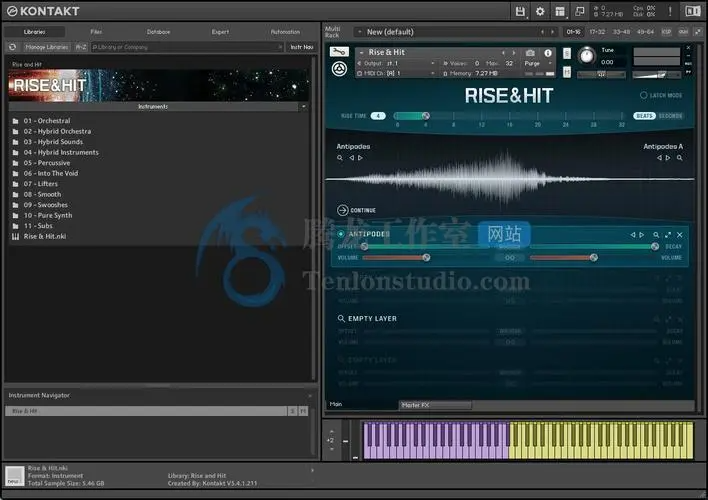Screen dimensions: 708x500
Task: Click the Continue arrow icon
Action: coord(343,210)
